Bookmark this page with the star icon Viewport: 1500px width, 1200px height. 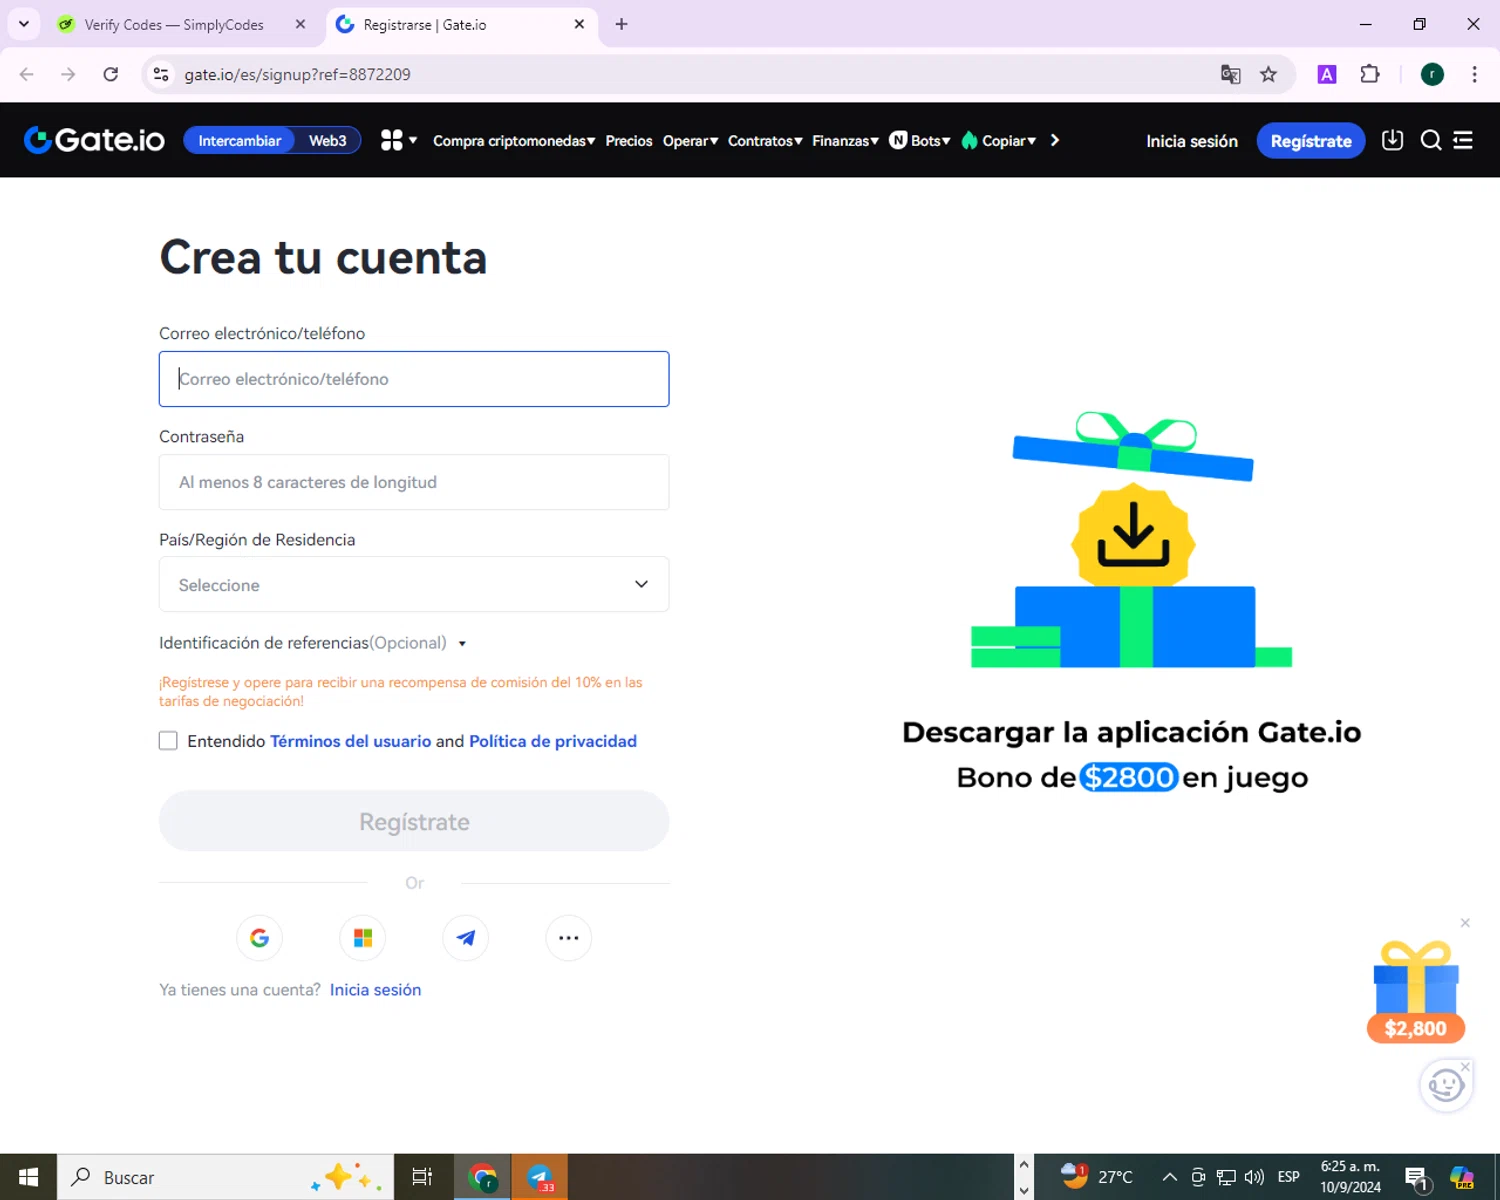(1268, 75)
